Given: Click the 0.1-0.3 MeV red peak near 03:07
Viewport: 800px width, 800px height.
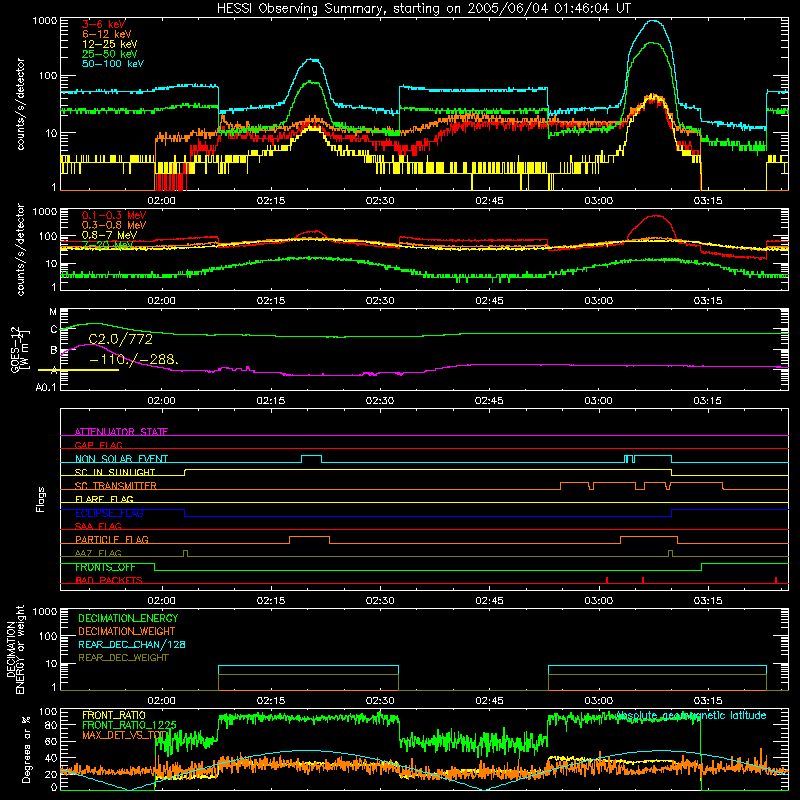Looking at the screenshot, I should click(655, 216).
